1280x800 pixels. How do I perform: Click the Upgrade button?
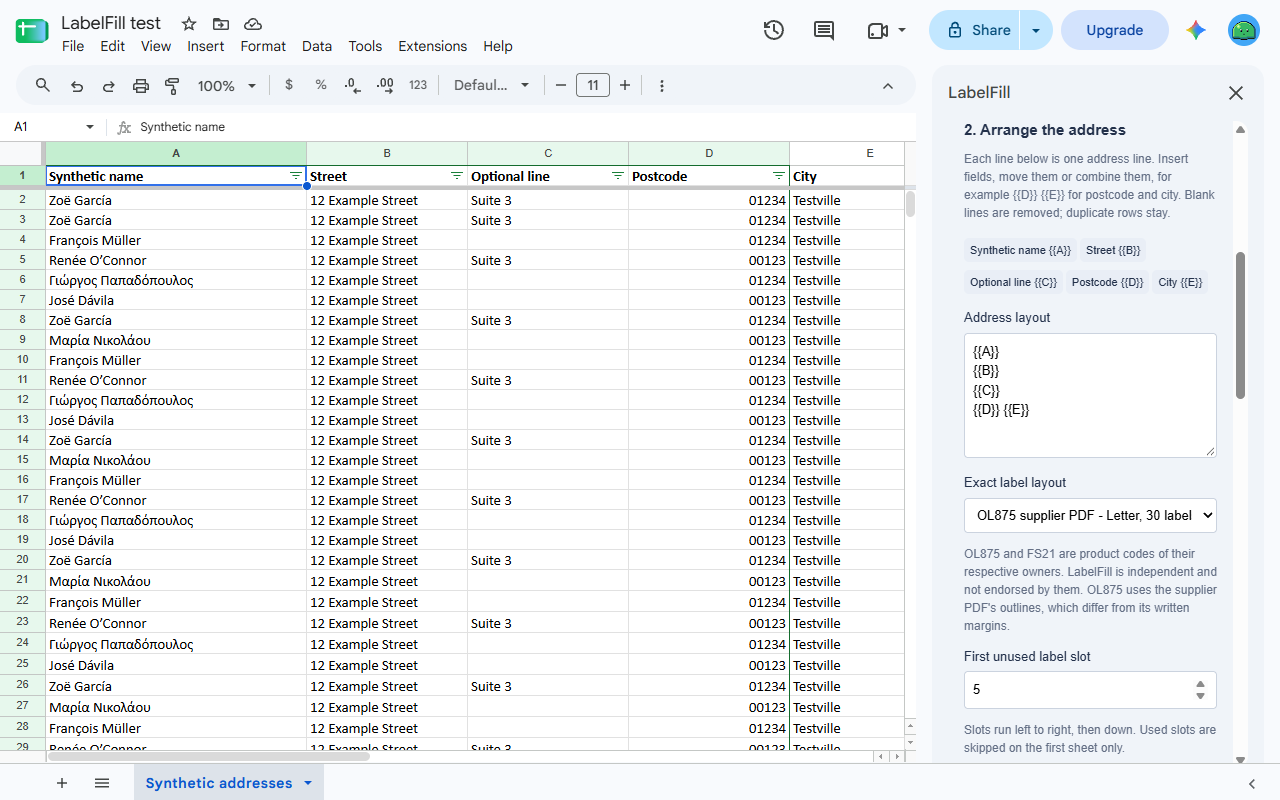pos(1115,30)
